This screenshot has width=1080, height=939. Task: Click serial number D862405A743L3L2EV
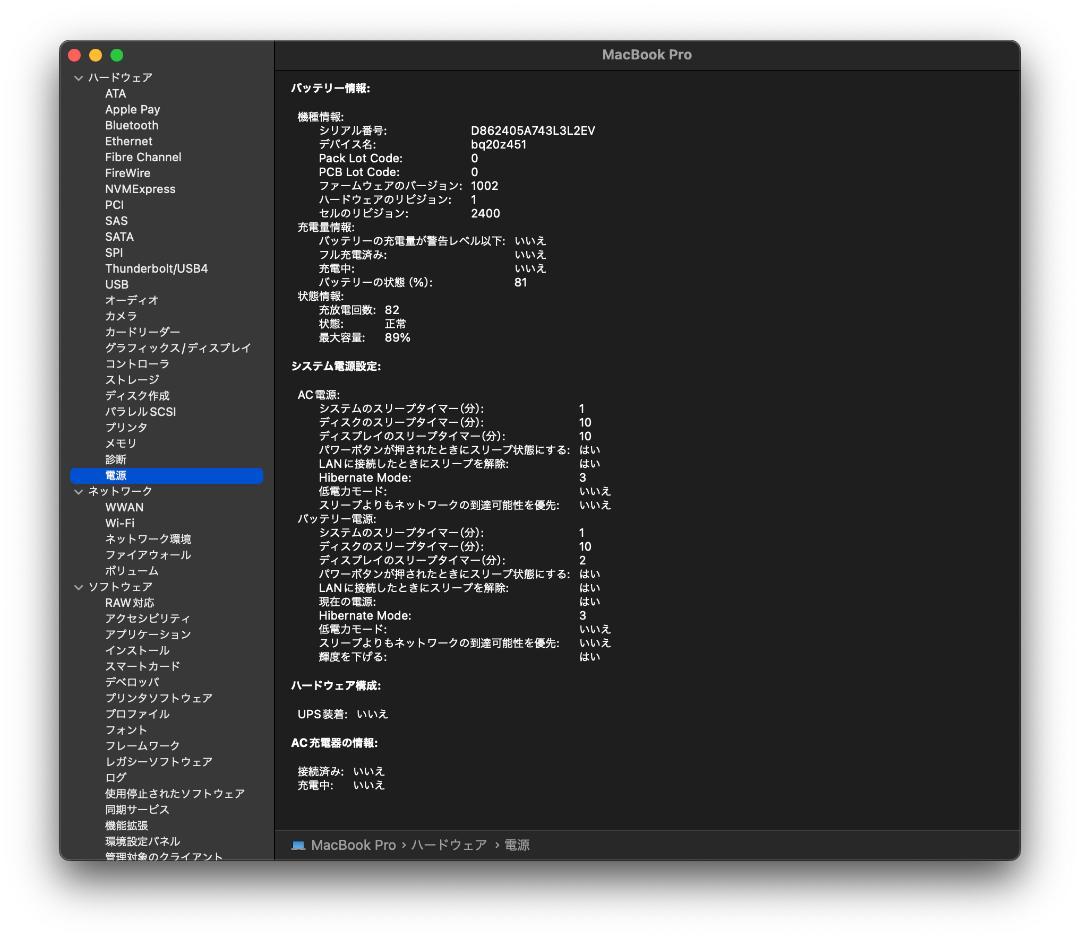(x=533, y=130)
